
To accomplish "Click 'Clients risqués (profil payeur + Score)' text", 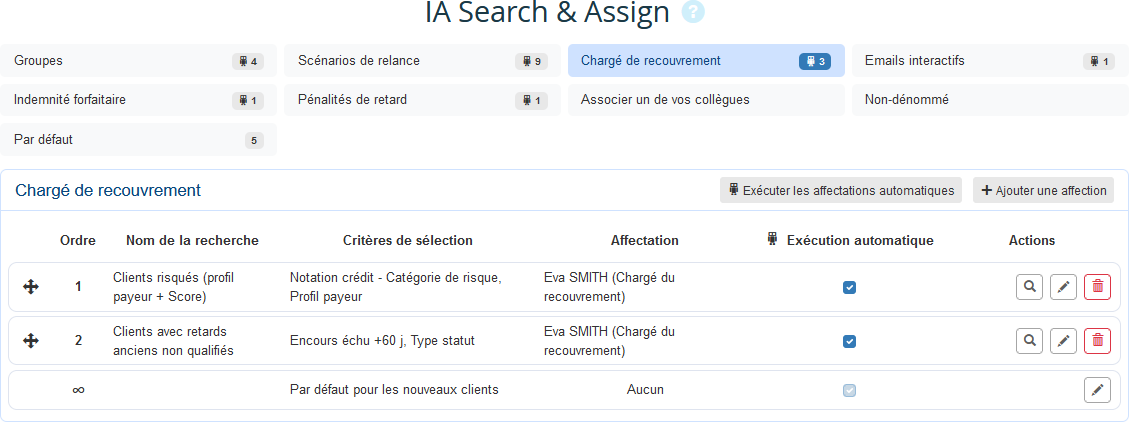I will click(174, 287).
